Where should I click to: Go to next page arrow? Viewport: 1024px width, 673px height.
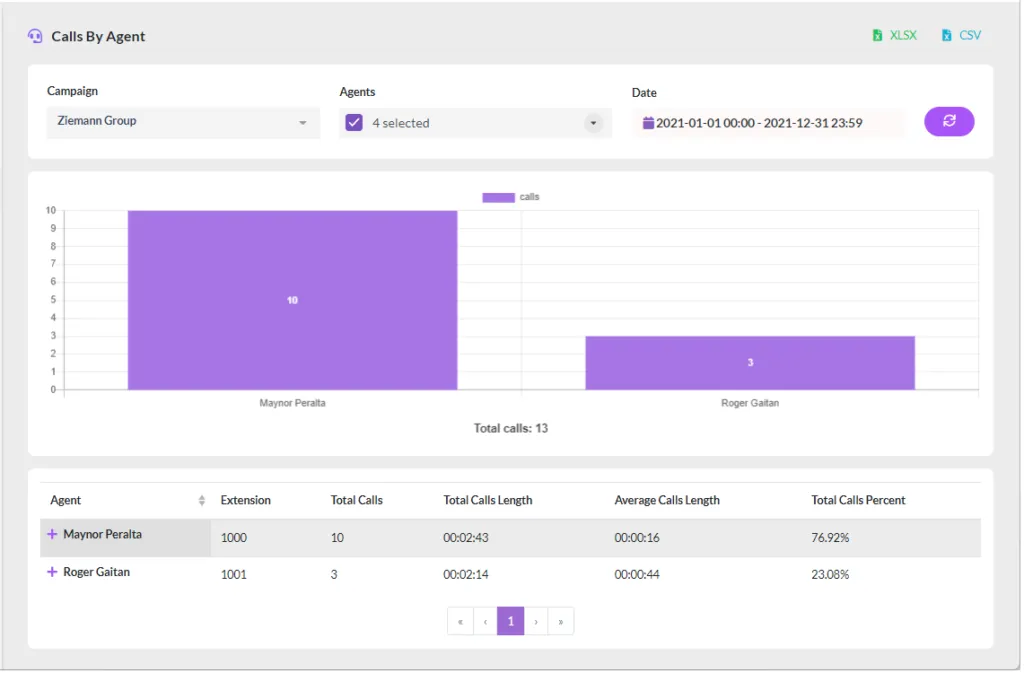(536, 622)
